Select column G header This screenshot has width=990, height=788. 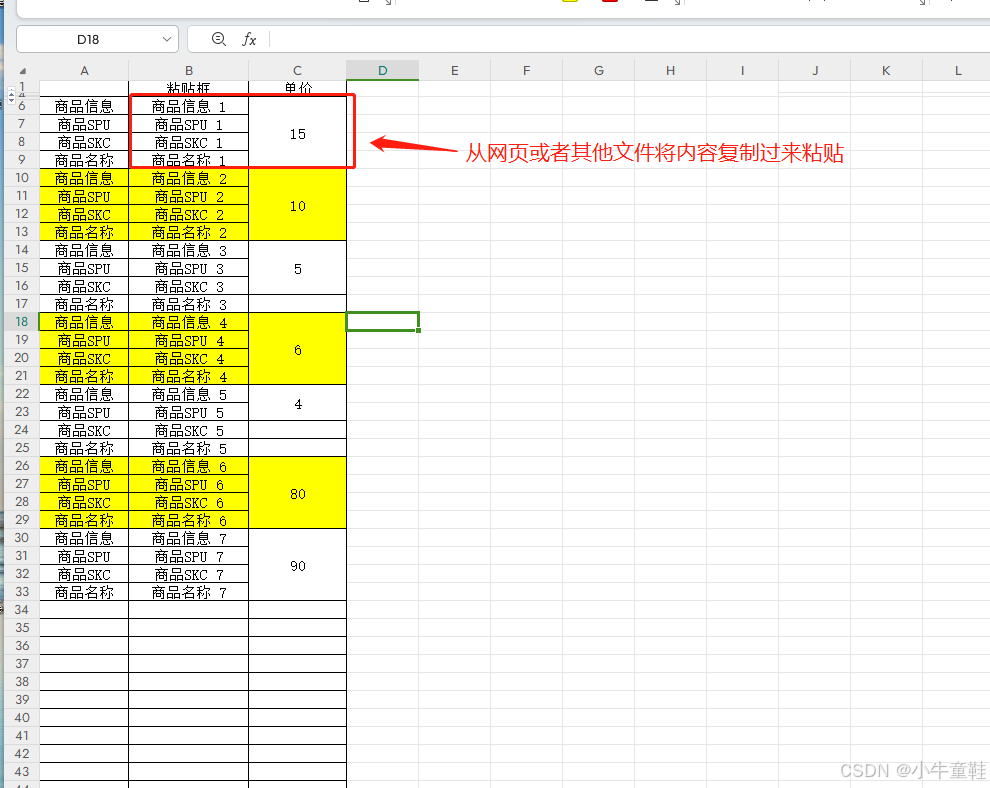tap(599, 71)
